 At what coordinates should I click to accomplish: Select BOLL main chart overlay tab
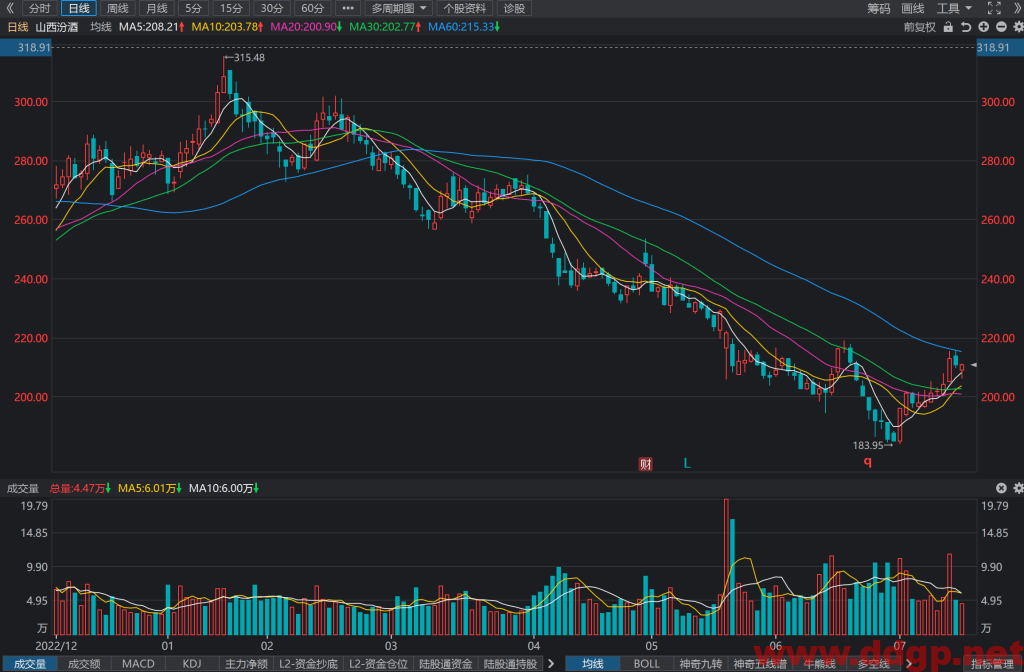click(x=647, y=664)
